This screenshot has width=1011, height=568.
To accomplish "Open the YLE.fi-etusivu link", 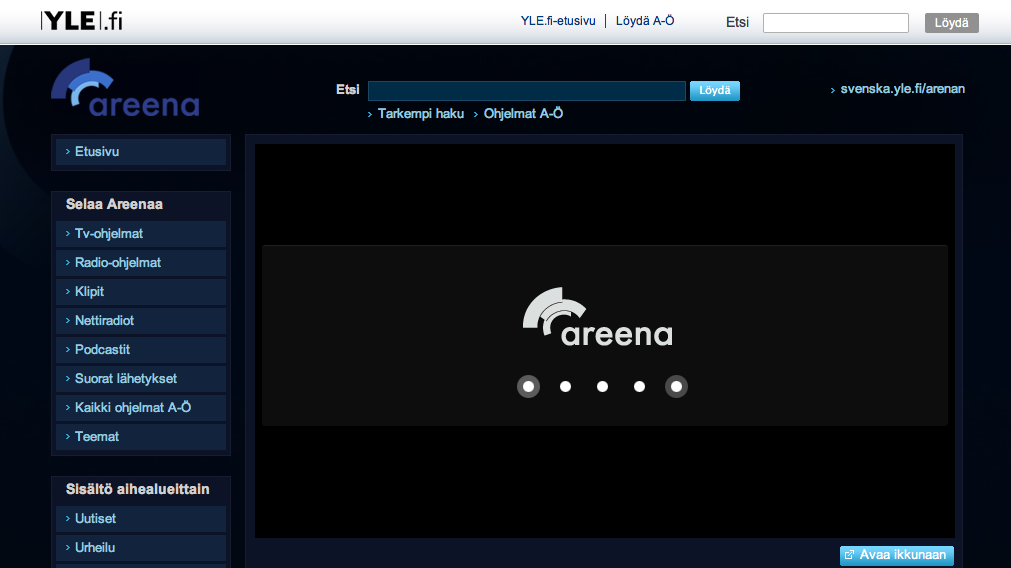I will click(x=558, y=21).
